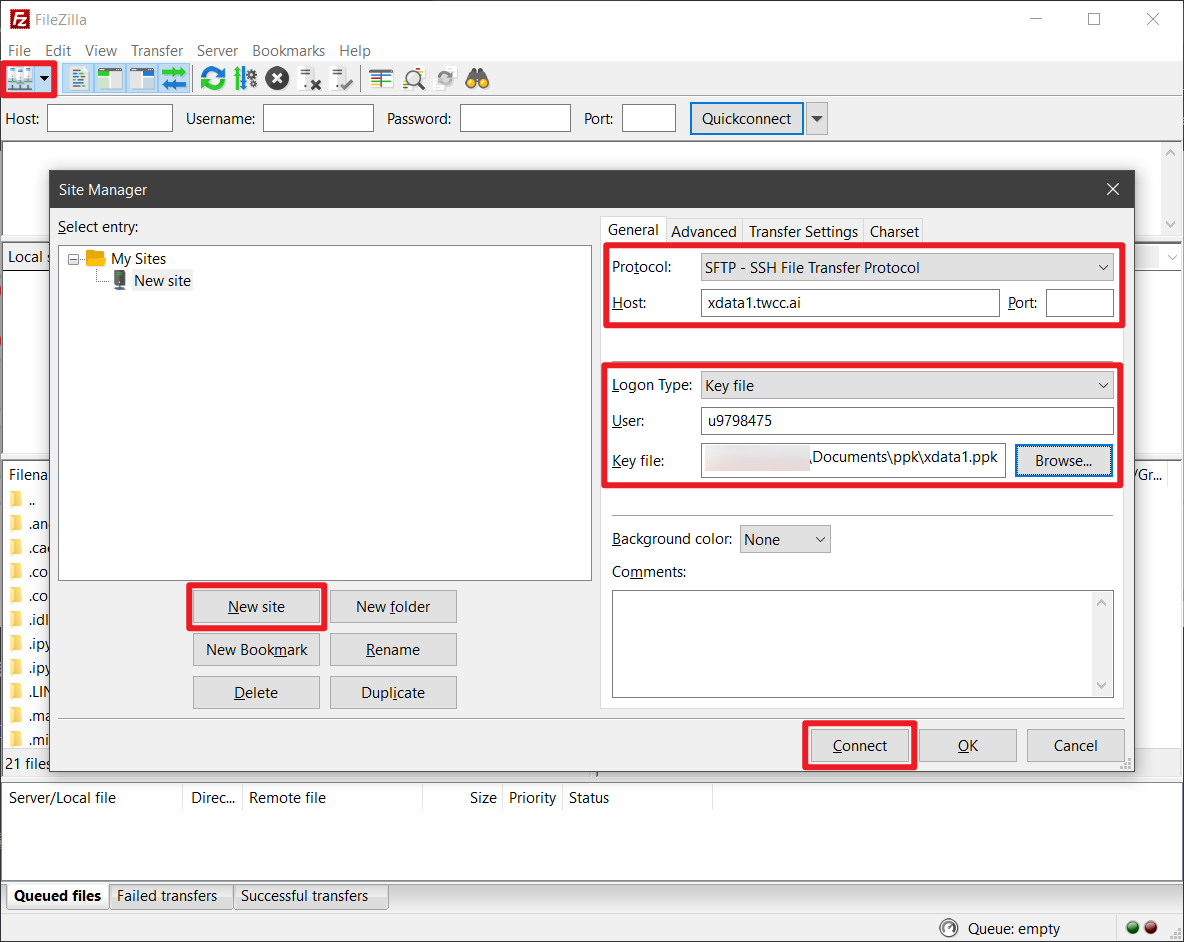Disconnect from server toolbar icon

(x=310, y=78)
